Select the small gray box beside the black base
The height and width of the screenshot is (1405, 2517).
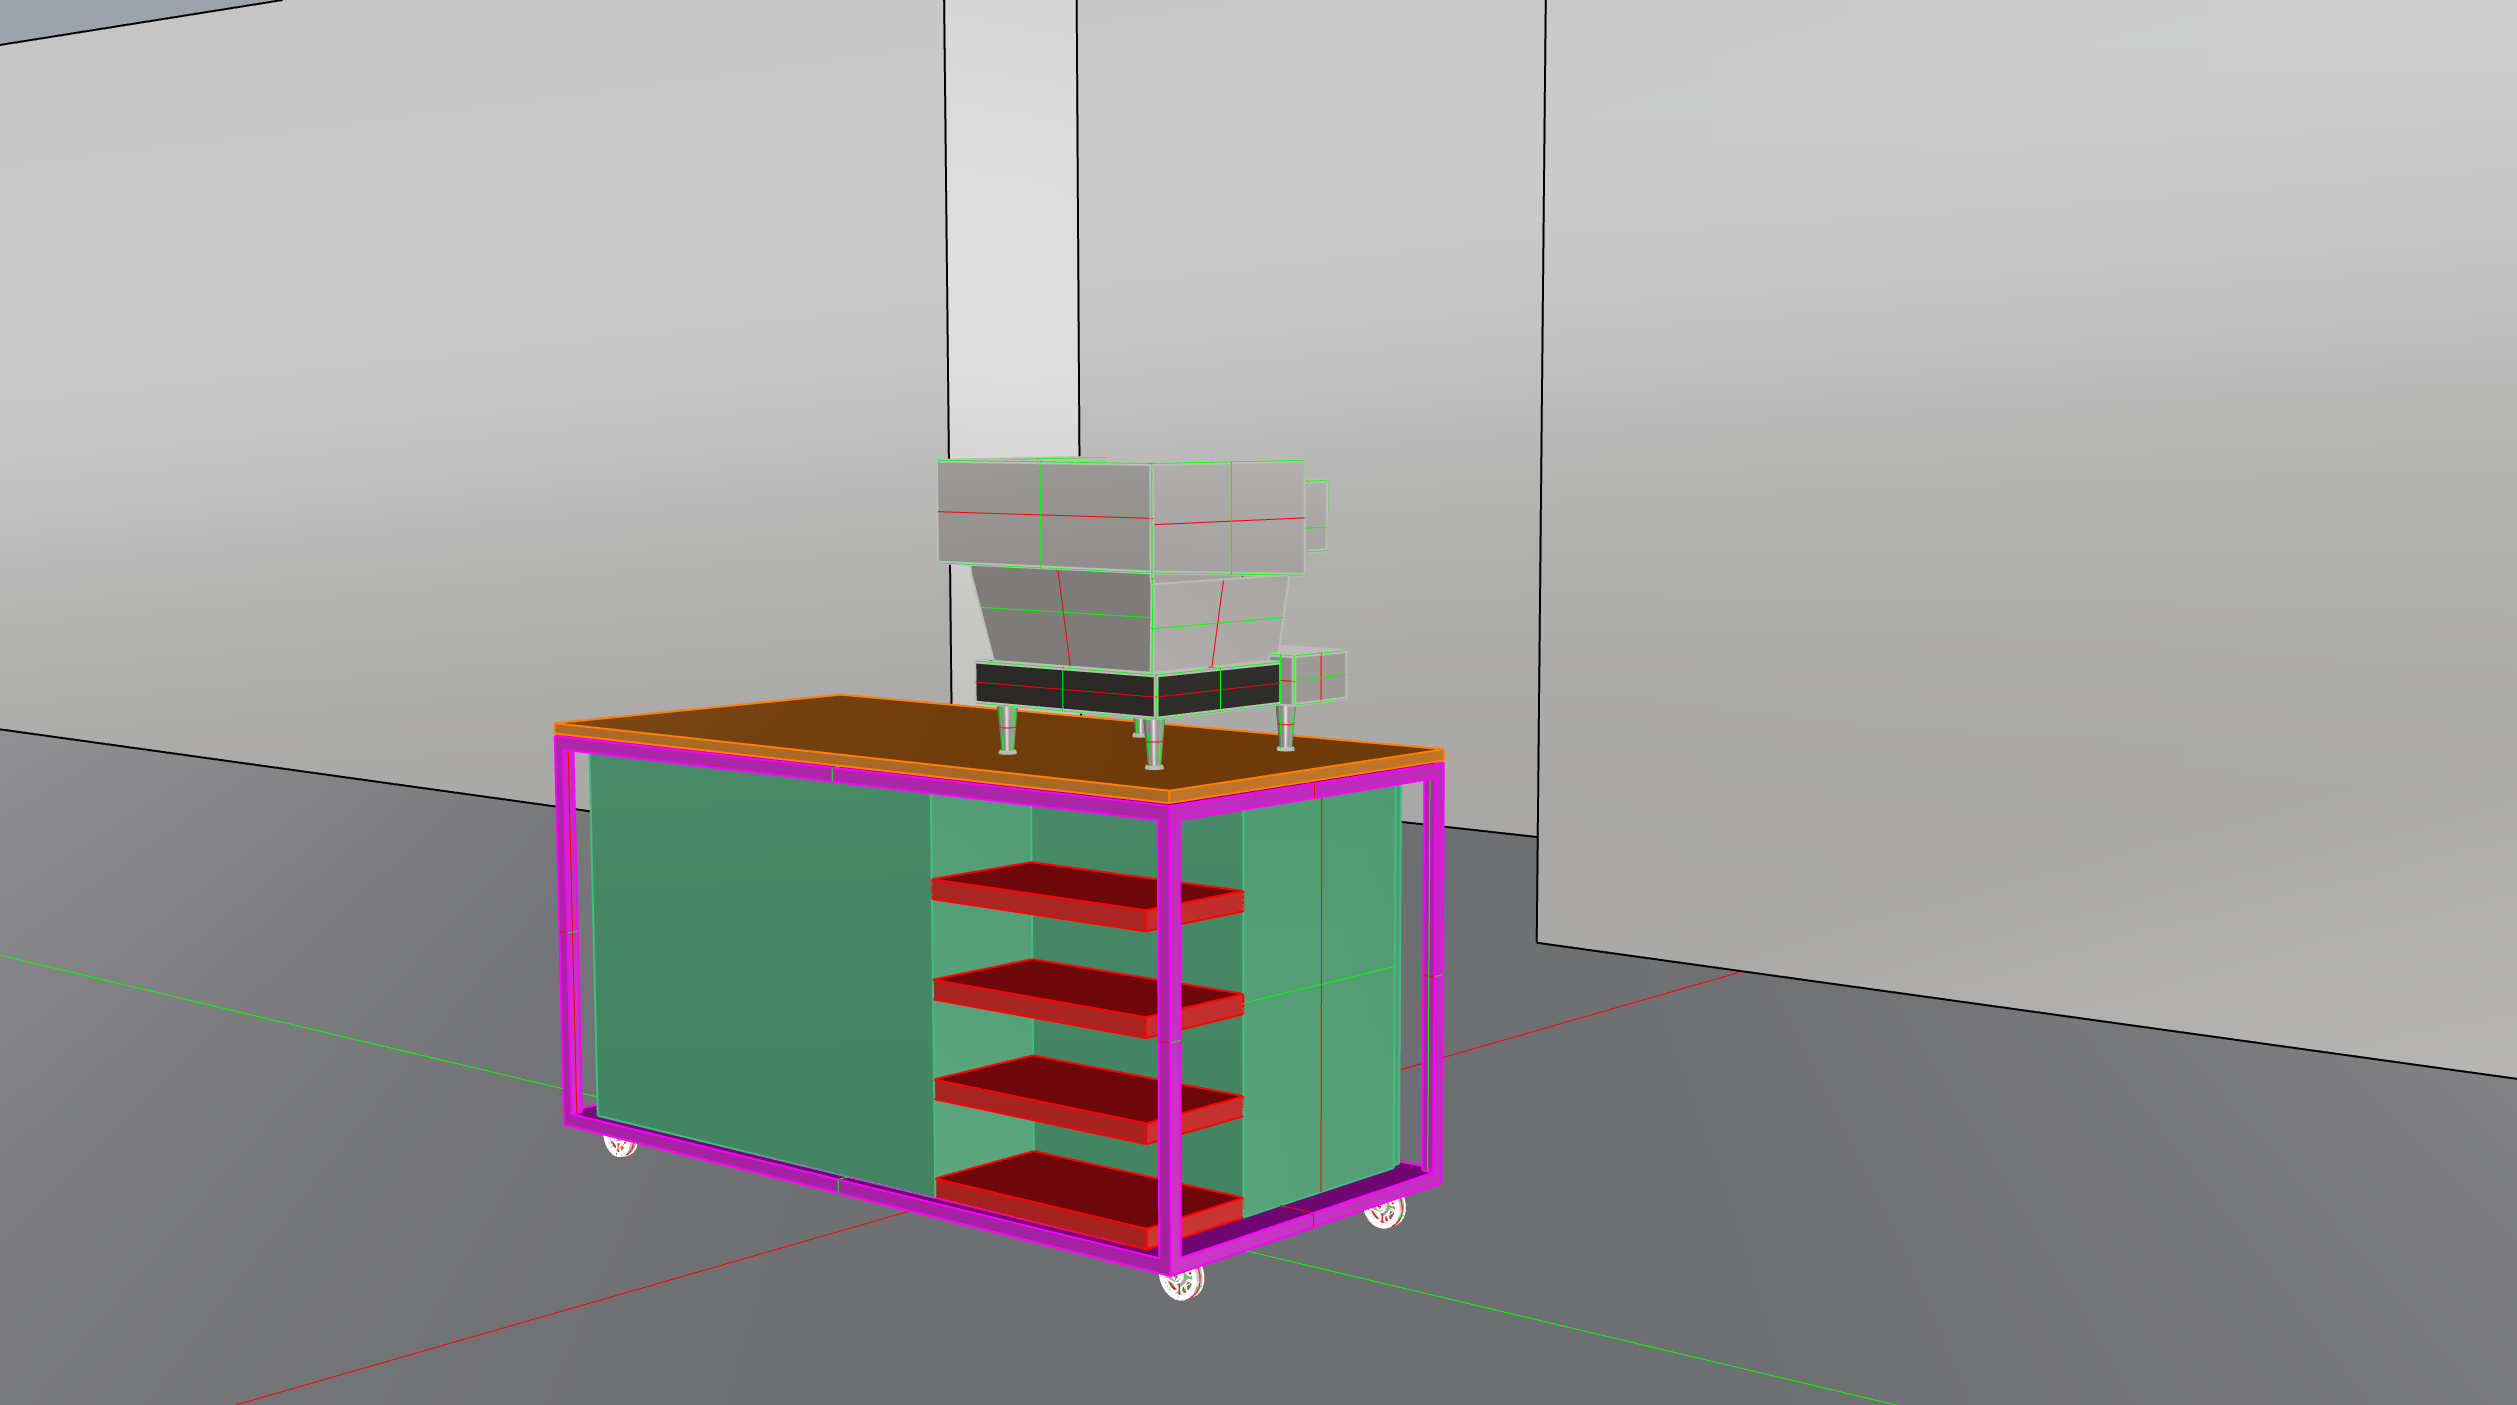point(1313,677)
